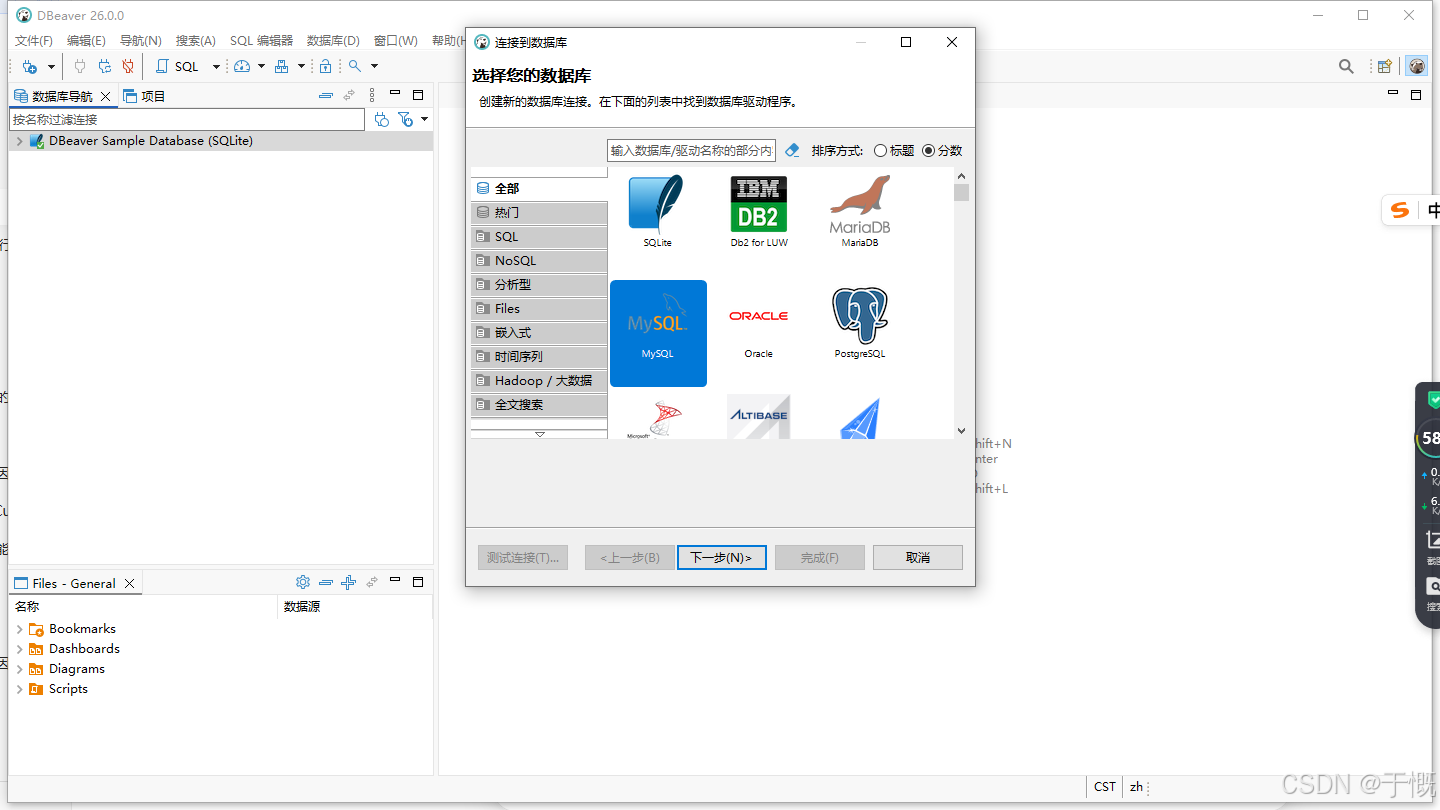Click the lock transaction mode icon
Image resolution: width=1440 pixels, height=810 pixels.
pyautogui.click(x=325, y=66)
